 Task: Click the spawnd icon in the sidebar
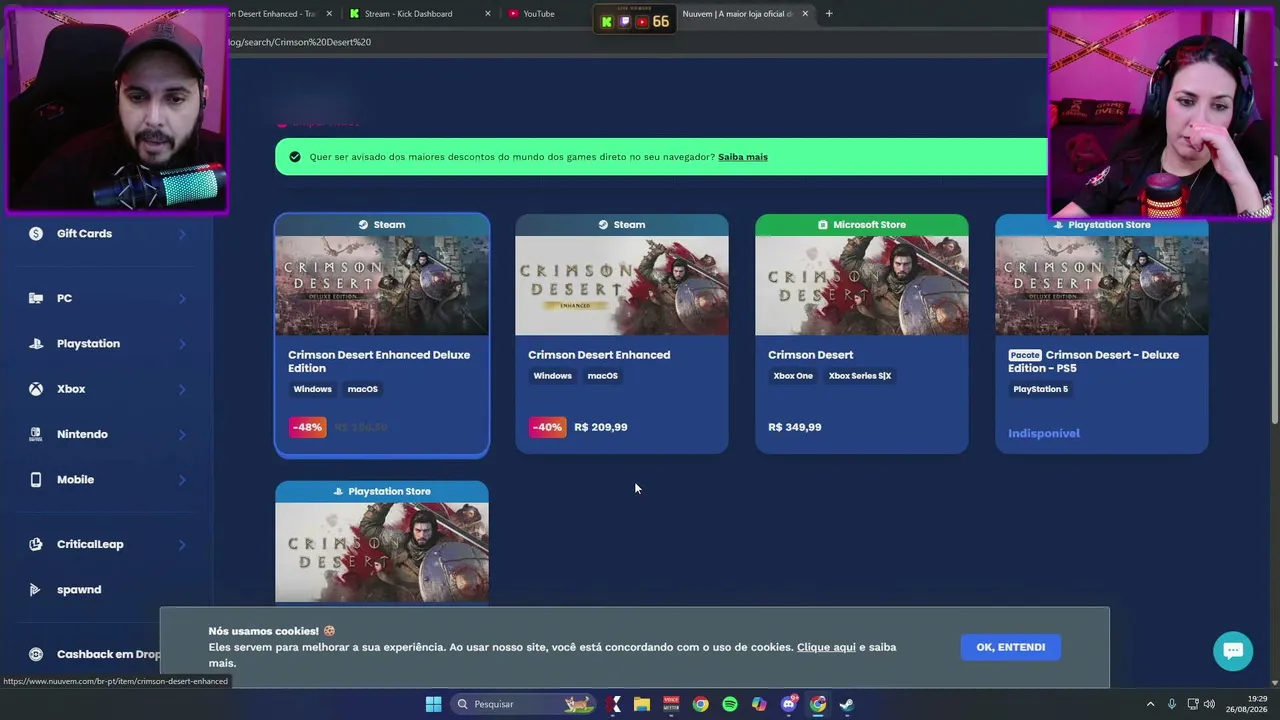coord(36,590)
